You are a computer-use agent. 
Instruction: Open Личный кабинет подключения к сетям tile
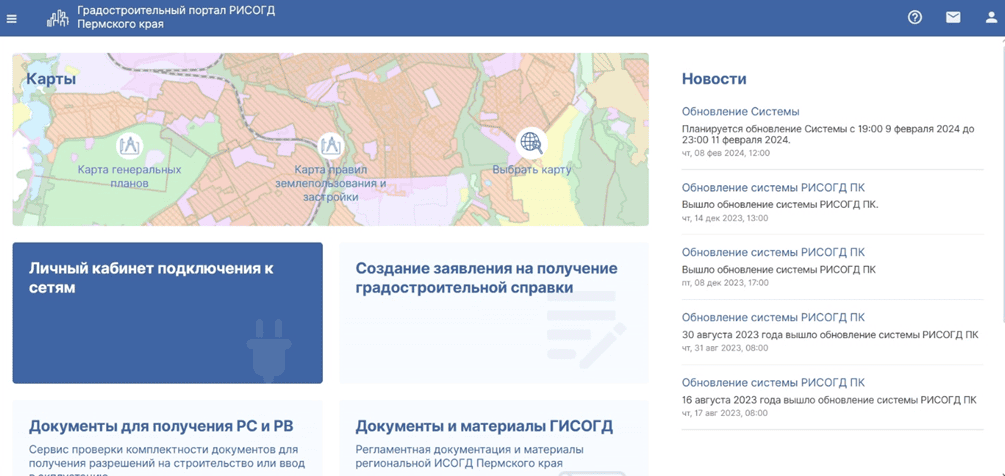click(x=167, y=312)
